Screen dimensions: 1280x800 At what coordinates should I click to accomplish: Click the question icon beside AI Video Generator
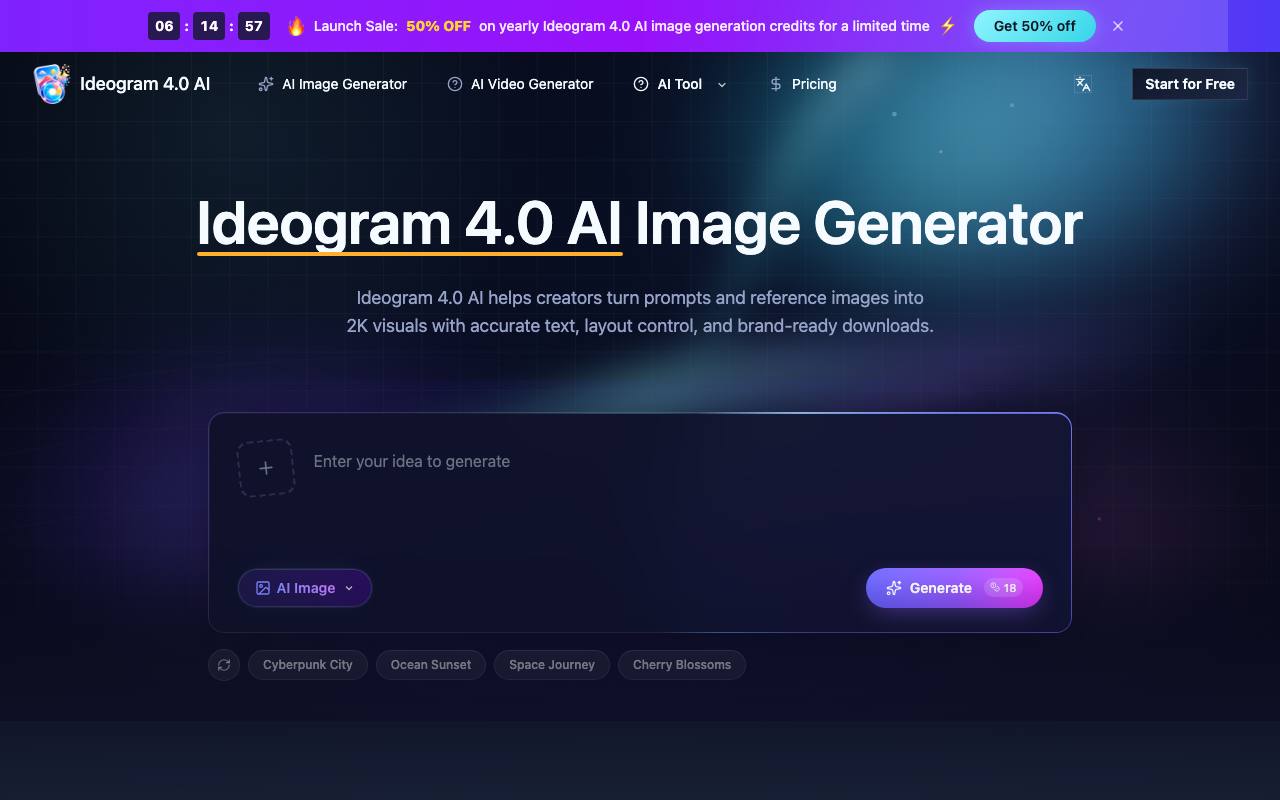pyautogui.click(x=455, y=84)
